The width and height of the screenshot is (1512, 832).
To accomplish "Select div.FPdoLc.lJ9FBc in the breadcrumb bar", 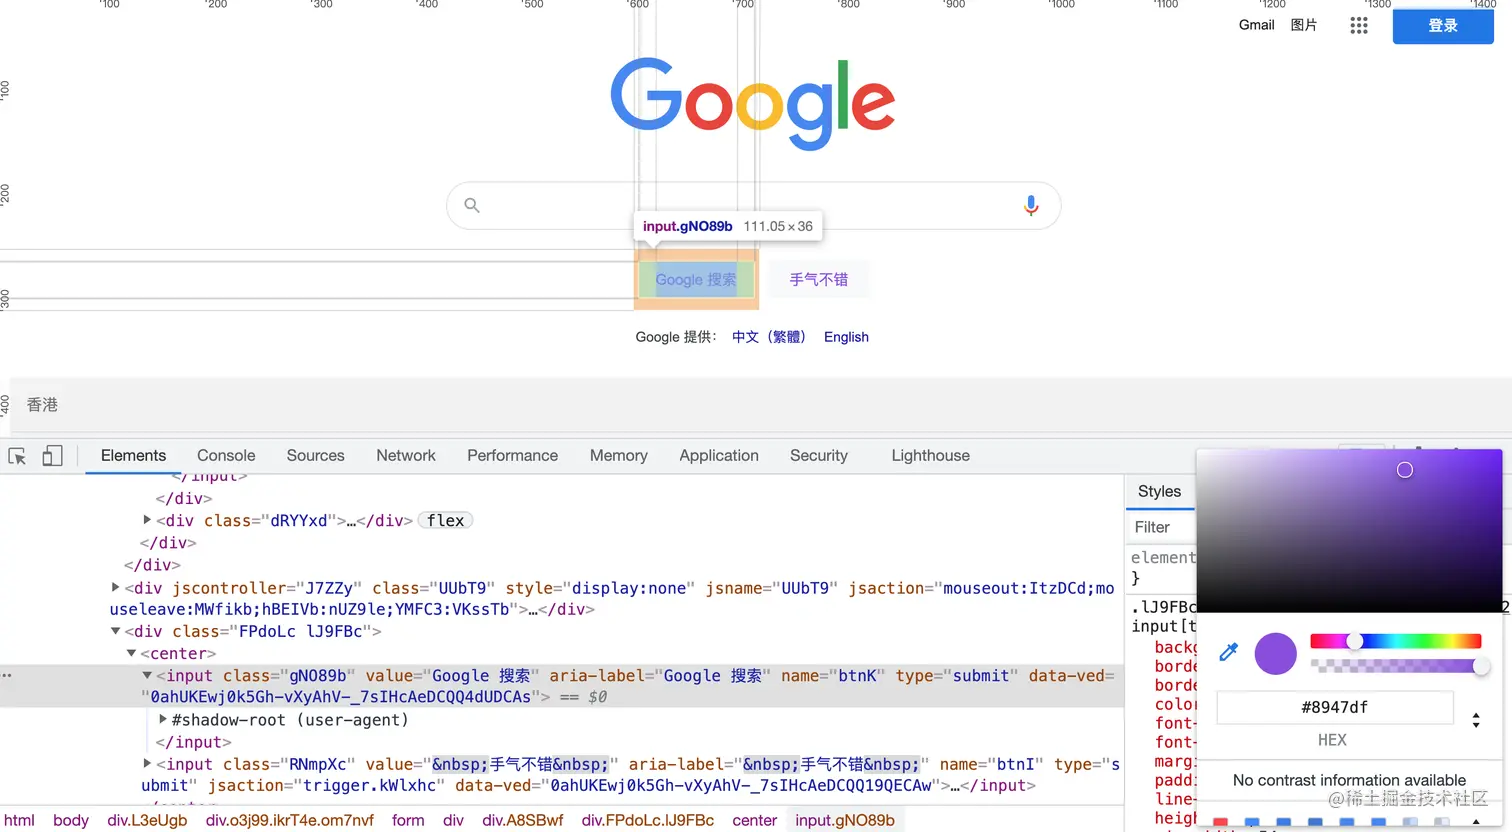I will point(648,820).
